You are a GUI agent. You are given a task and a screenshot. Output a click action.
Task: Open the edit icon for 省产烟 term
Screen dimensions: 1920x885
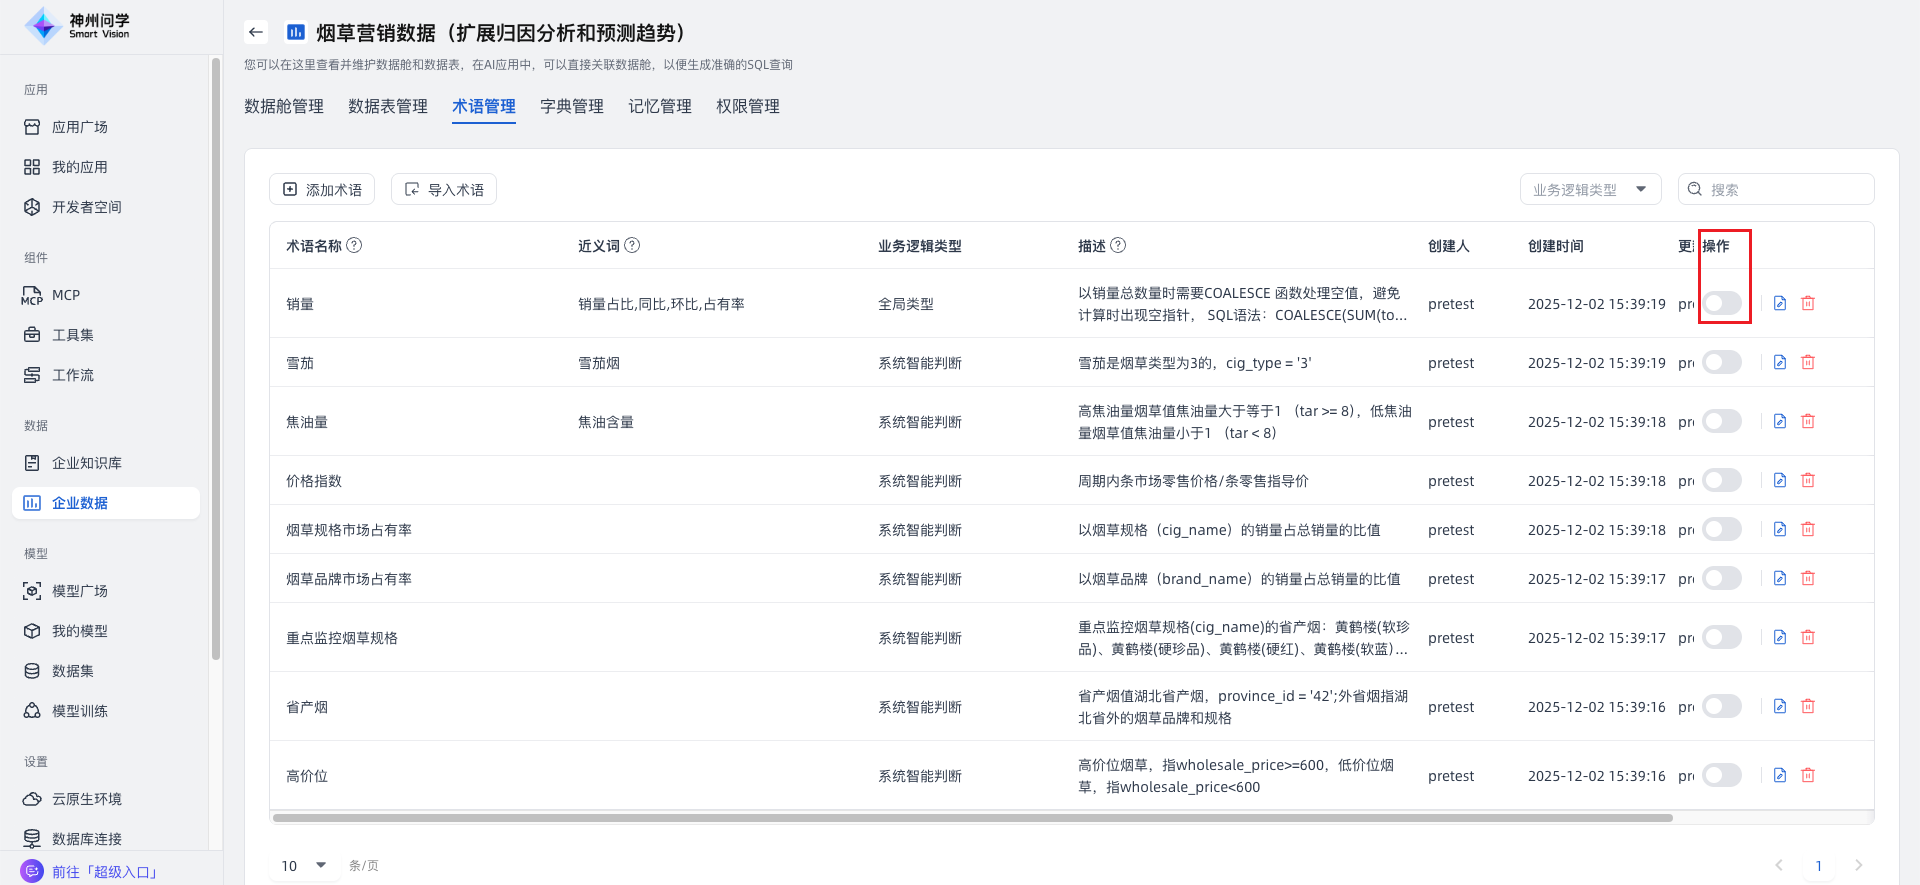(x=1780, y=706)
